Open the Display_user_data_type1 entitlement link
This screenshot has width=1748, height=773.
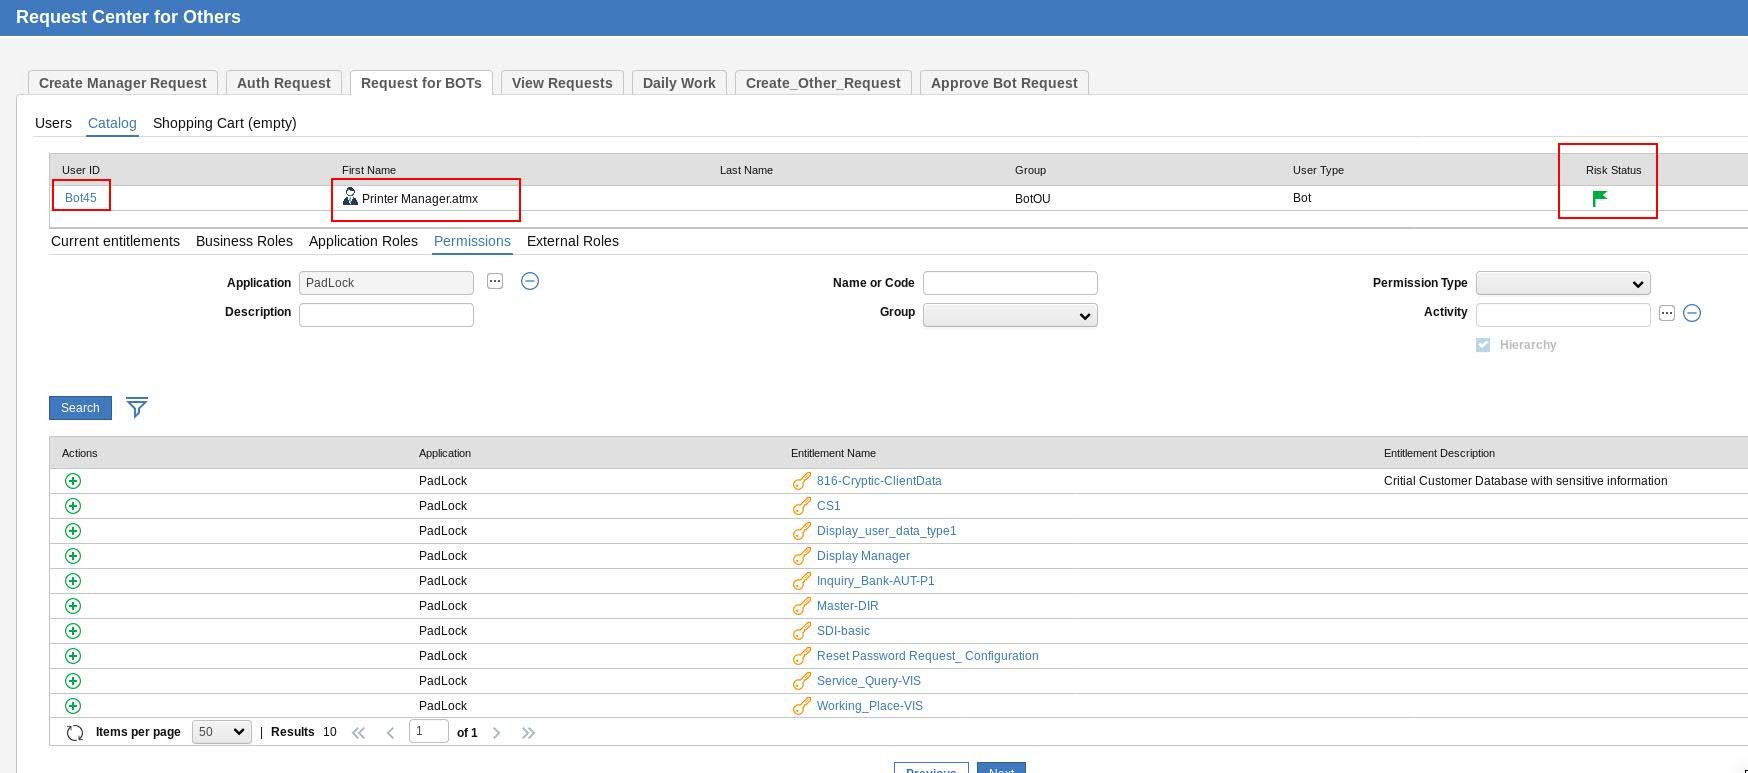pos(887,531)
